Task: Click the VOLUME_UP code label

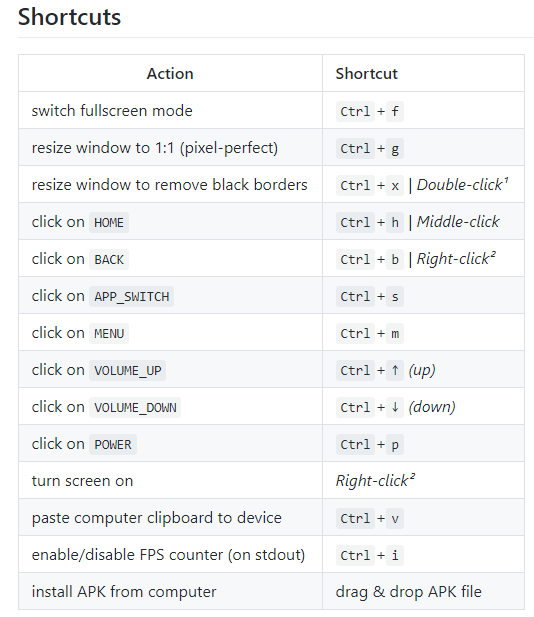Action: coord(127,370)
